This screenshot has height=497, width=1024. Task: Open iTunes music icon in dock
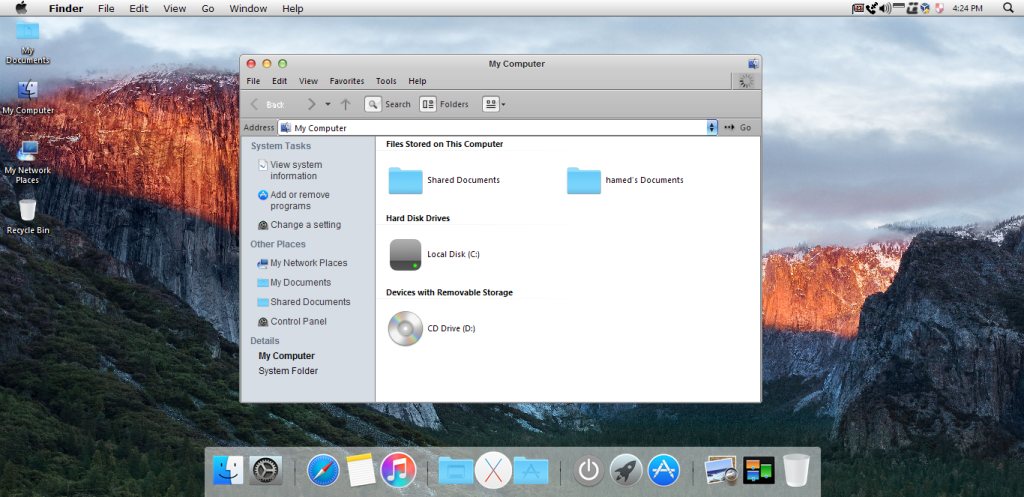tap(397, 470)
